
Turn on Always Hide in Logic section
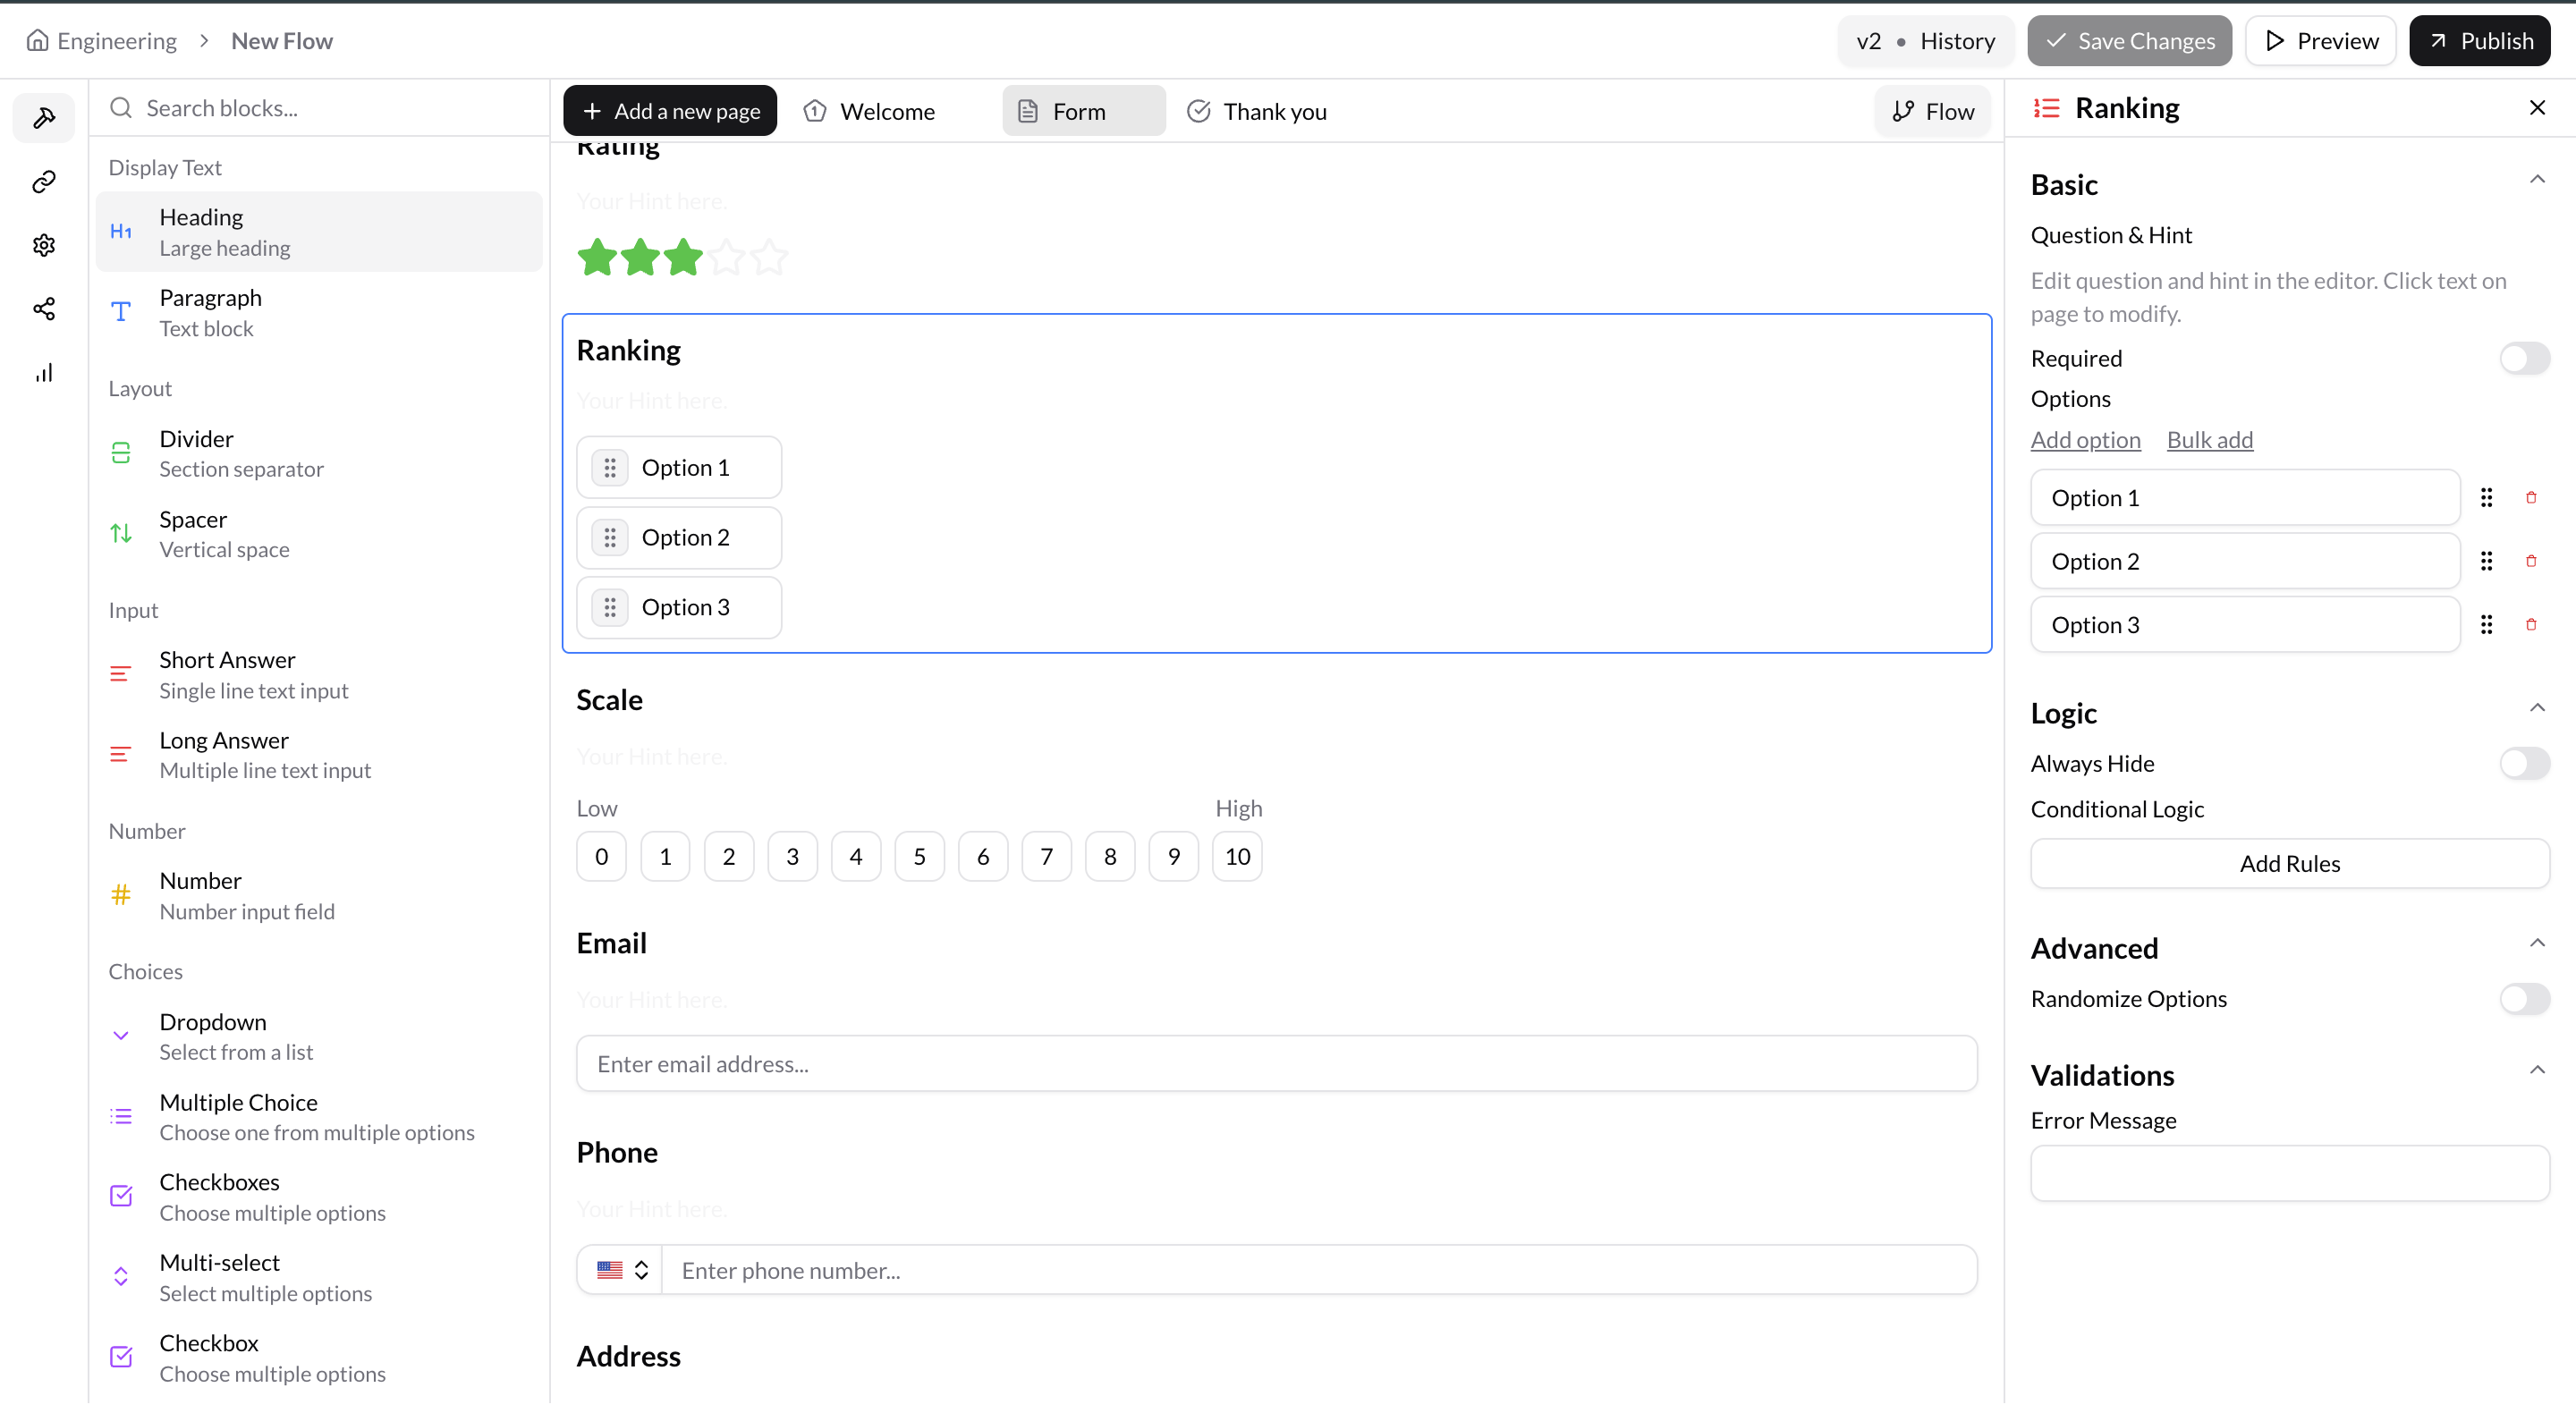point(2524,763)
